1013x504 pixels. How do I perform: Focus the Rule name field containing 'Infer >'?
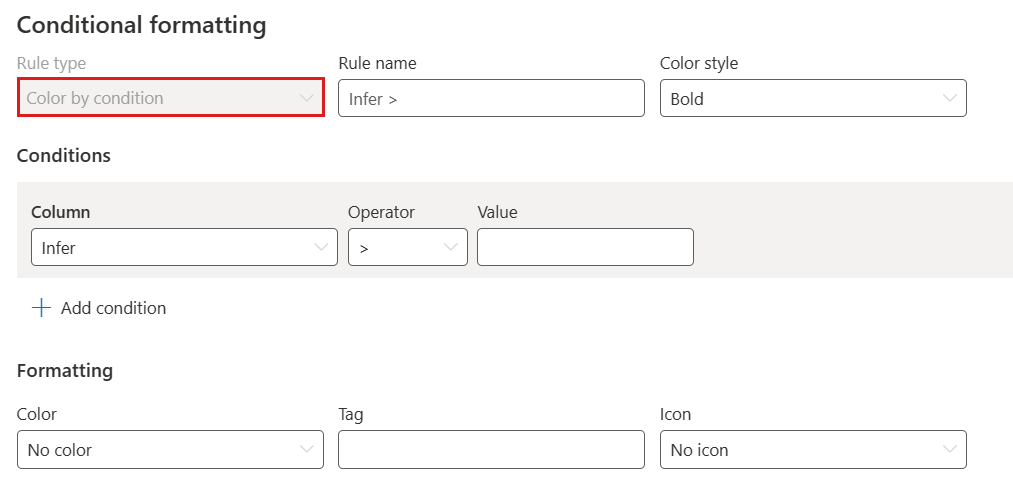point(491,99)
